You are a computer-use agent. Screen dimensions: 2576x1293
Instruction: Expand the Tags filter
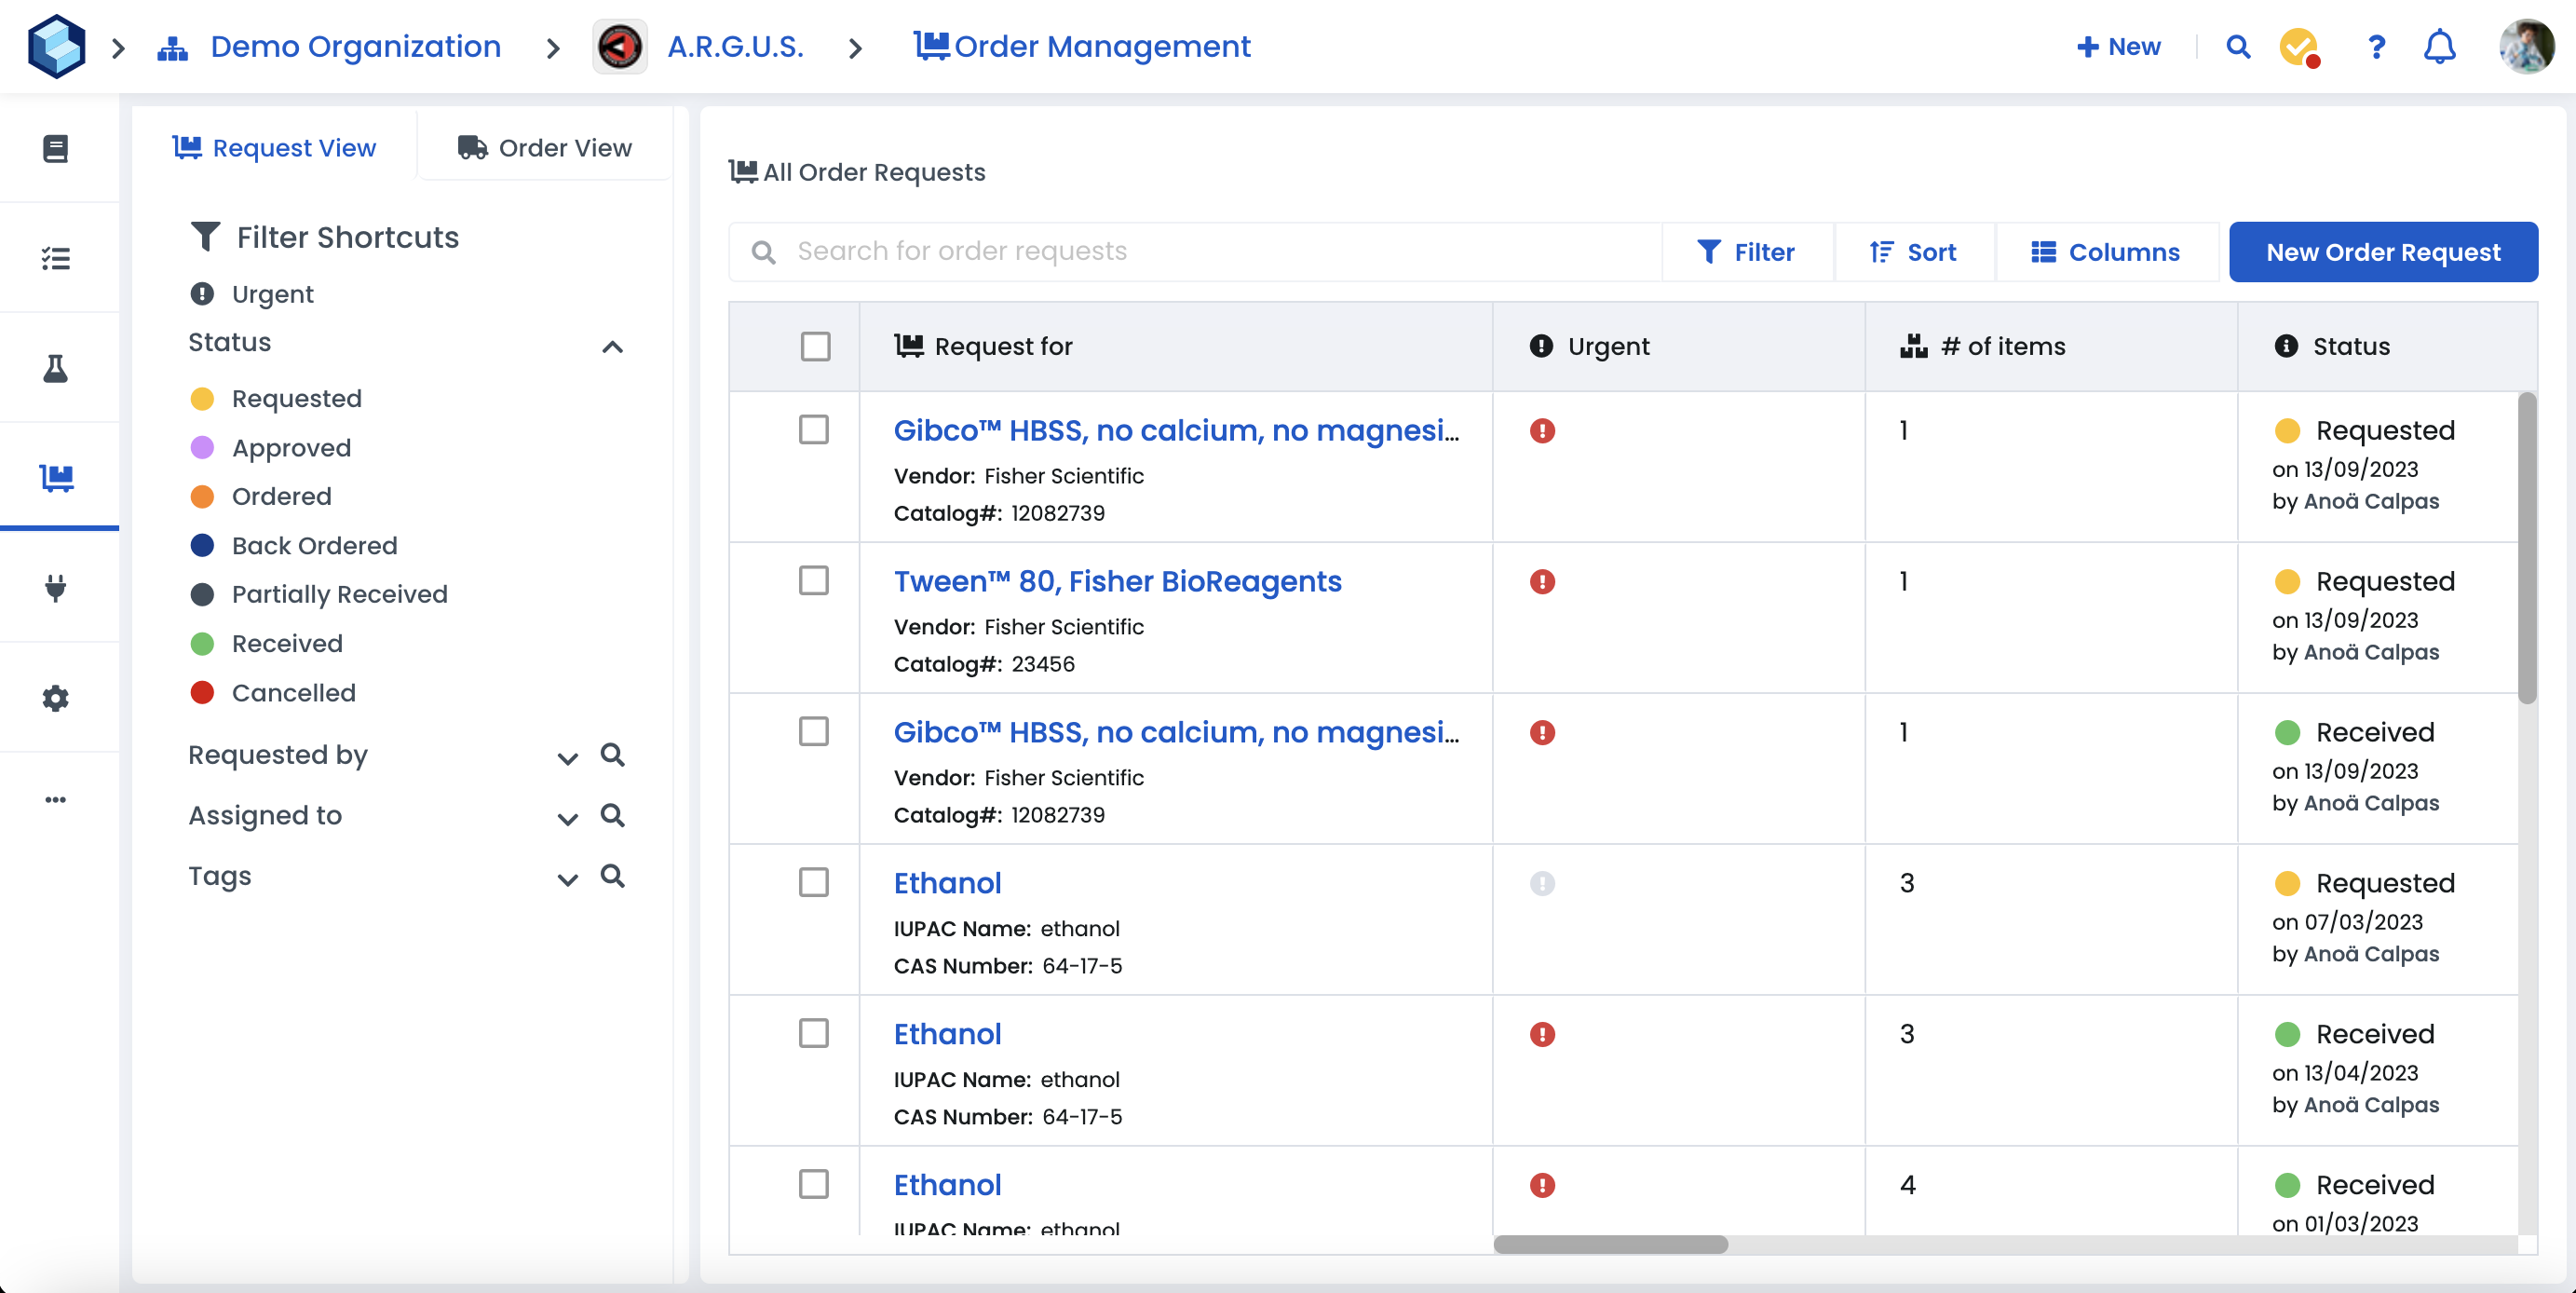(x=567, y=879)
